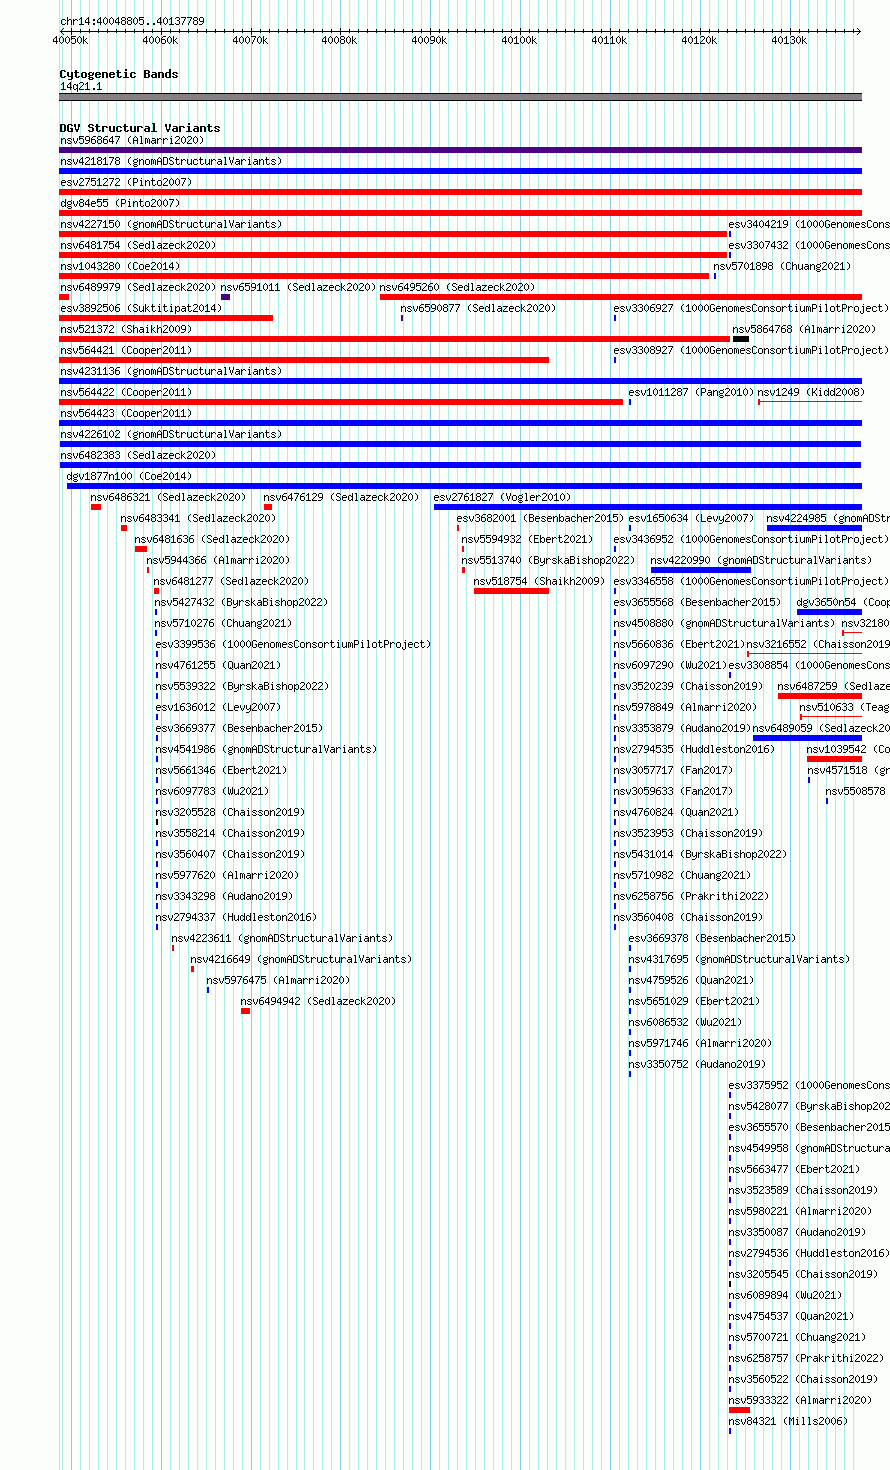This screenshot has width=890, height=1470.
Task: Click nsv5427432 (ByrskaBishop2022) label
Action: click(x=241, y=602)
